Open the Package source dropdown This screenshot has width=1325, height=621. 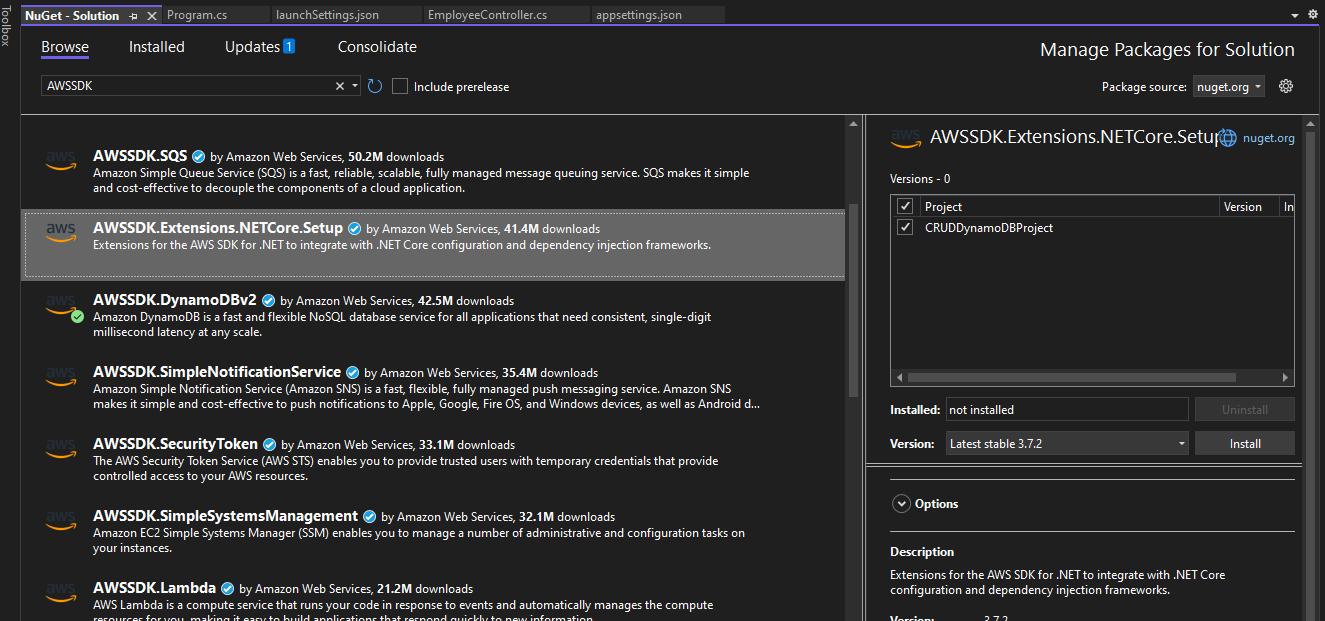(x=1229, y=87)
